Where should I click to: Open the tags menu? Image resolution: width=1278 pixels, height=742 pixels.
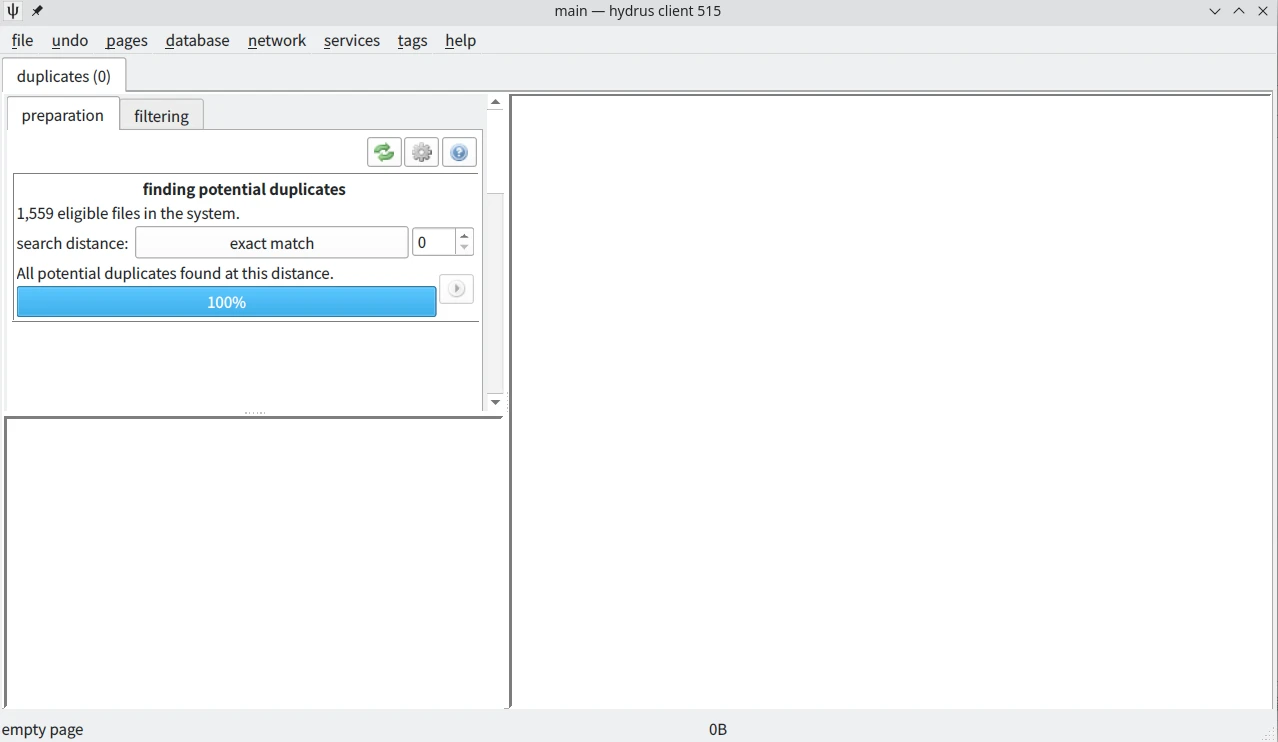point(412,40)
